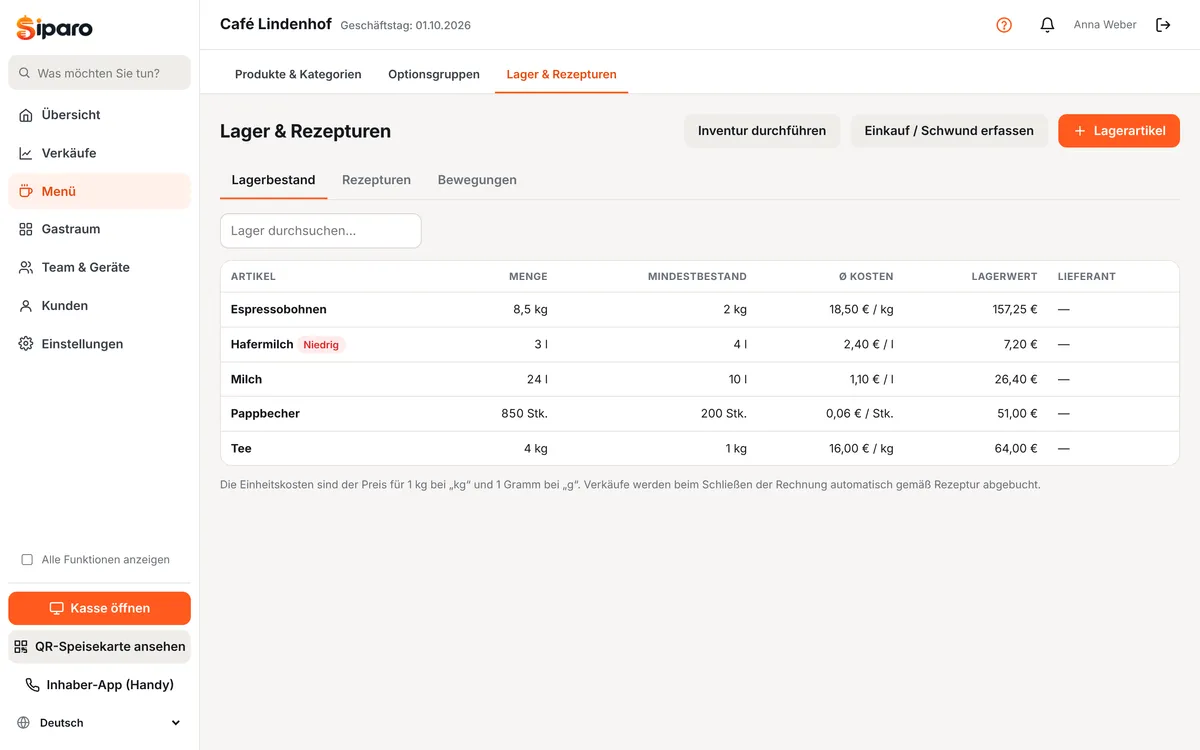1200x750 pixels.
Task: Click the Milch article name
Action: (246, 379)
